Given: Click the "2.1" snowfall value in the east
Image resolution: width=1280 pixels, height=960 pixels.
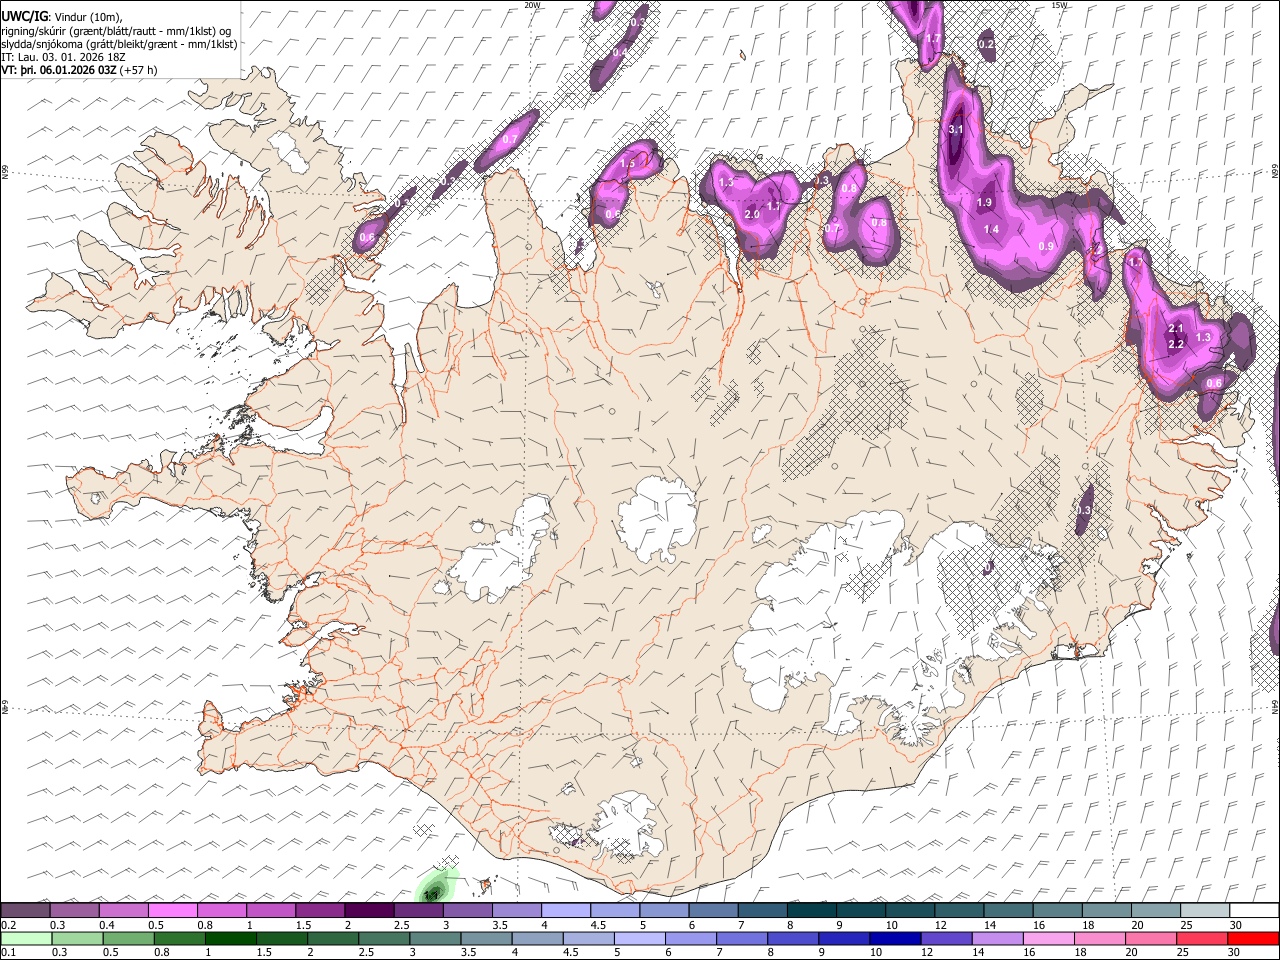Looking at the screenshot, I should click(x=1176, y=329).
